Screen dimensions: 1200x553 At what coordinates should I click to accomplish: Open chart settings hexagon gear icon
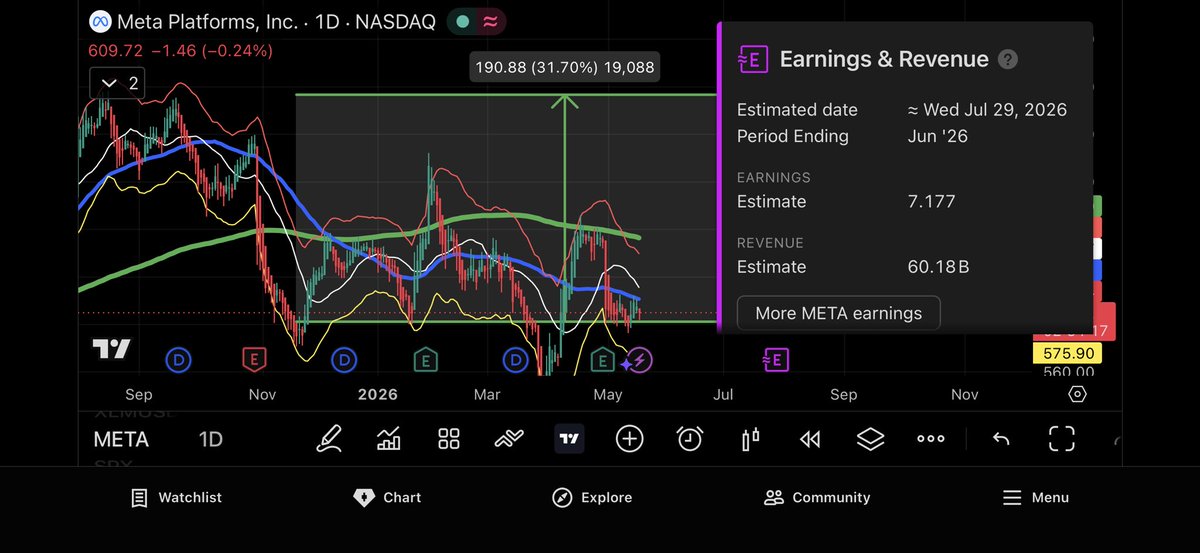[x=1077, y=394]
